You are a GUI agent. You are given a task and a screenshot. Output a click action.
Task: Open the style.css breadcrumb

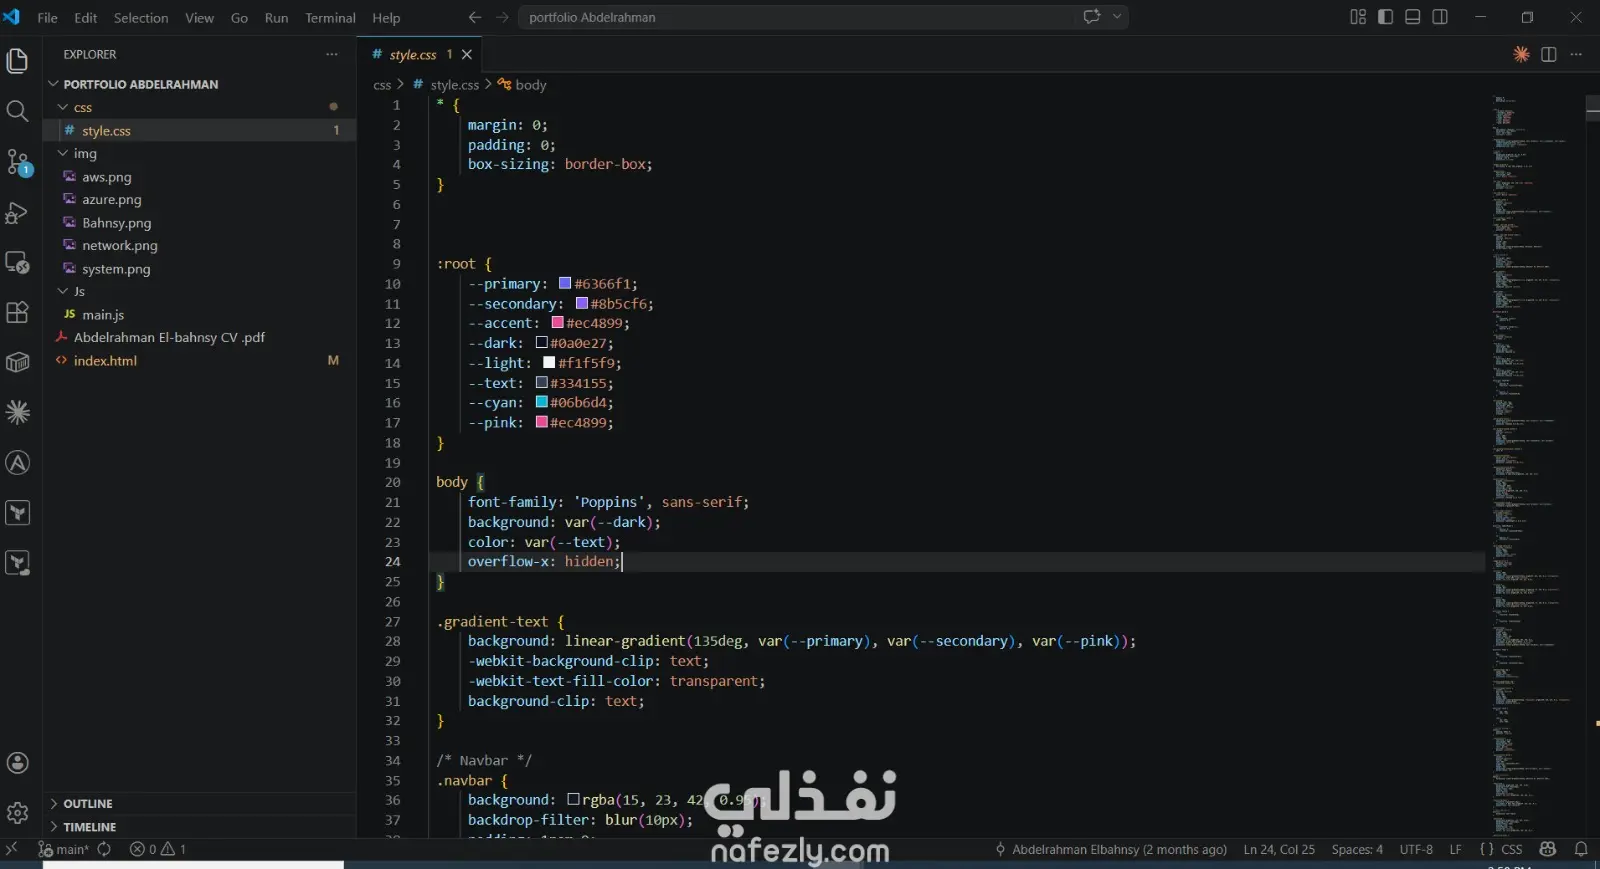click(x=446, y=85)
